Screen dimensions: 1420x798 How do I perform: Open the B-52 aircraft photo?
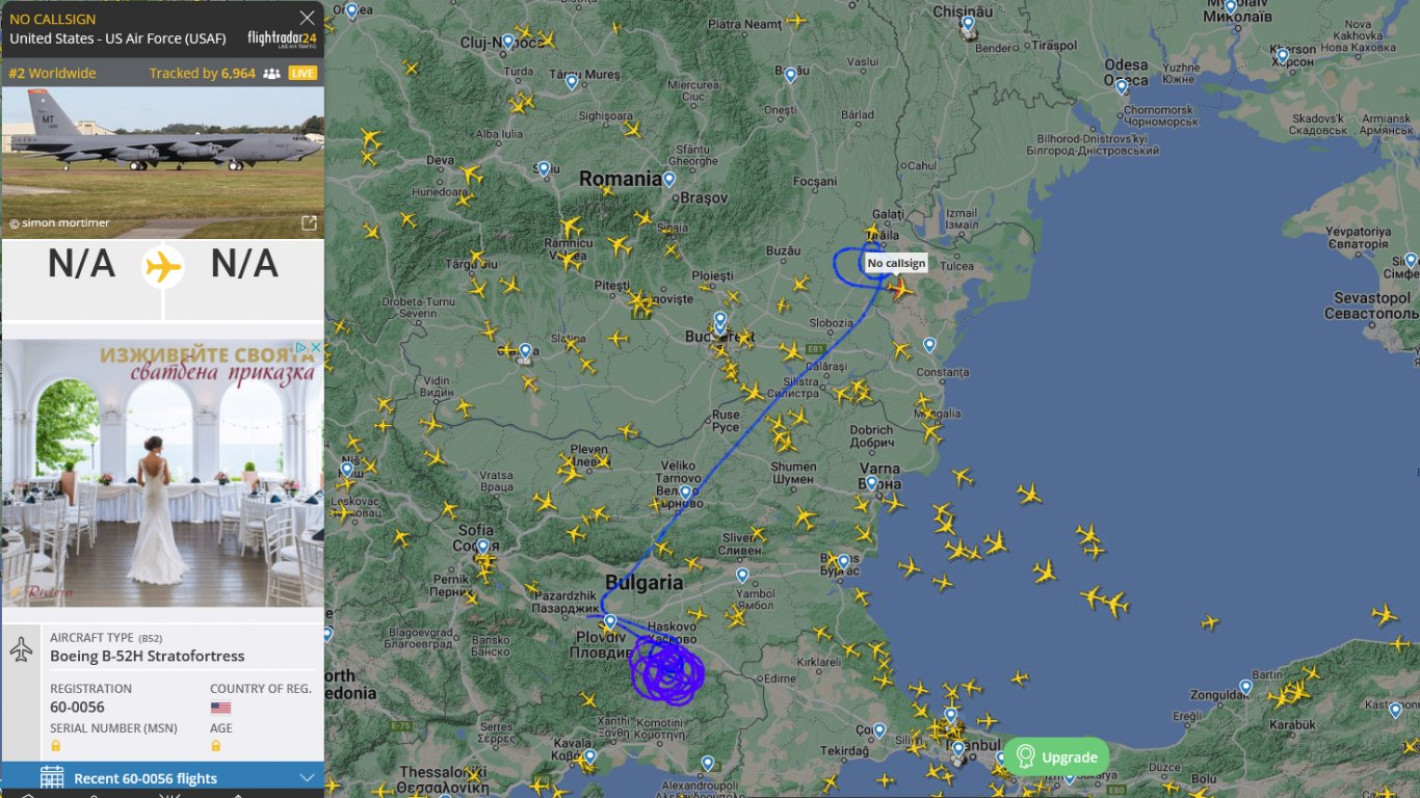point(163,163)
